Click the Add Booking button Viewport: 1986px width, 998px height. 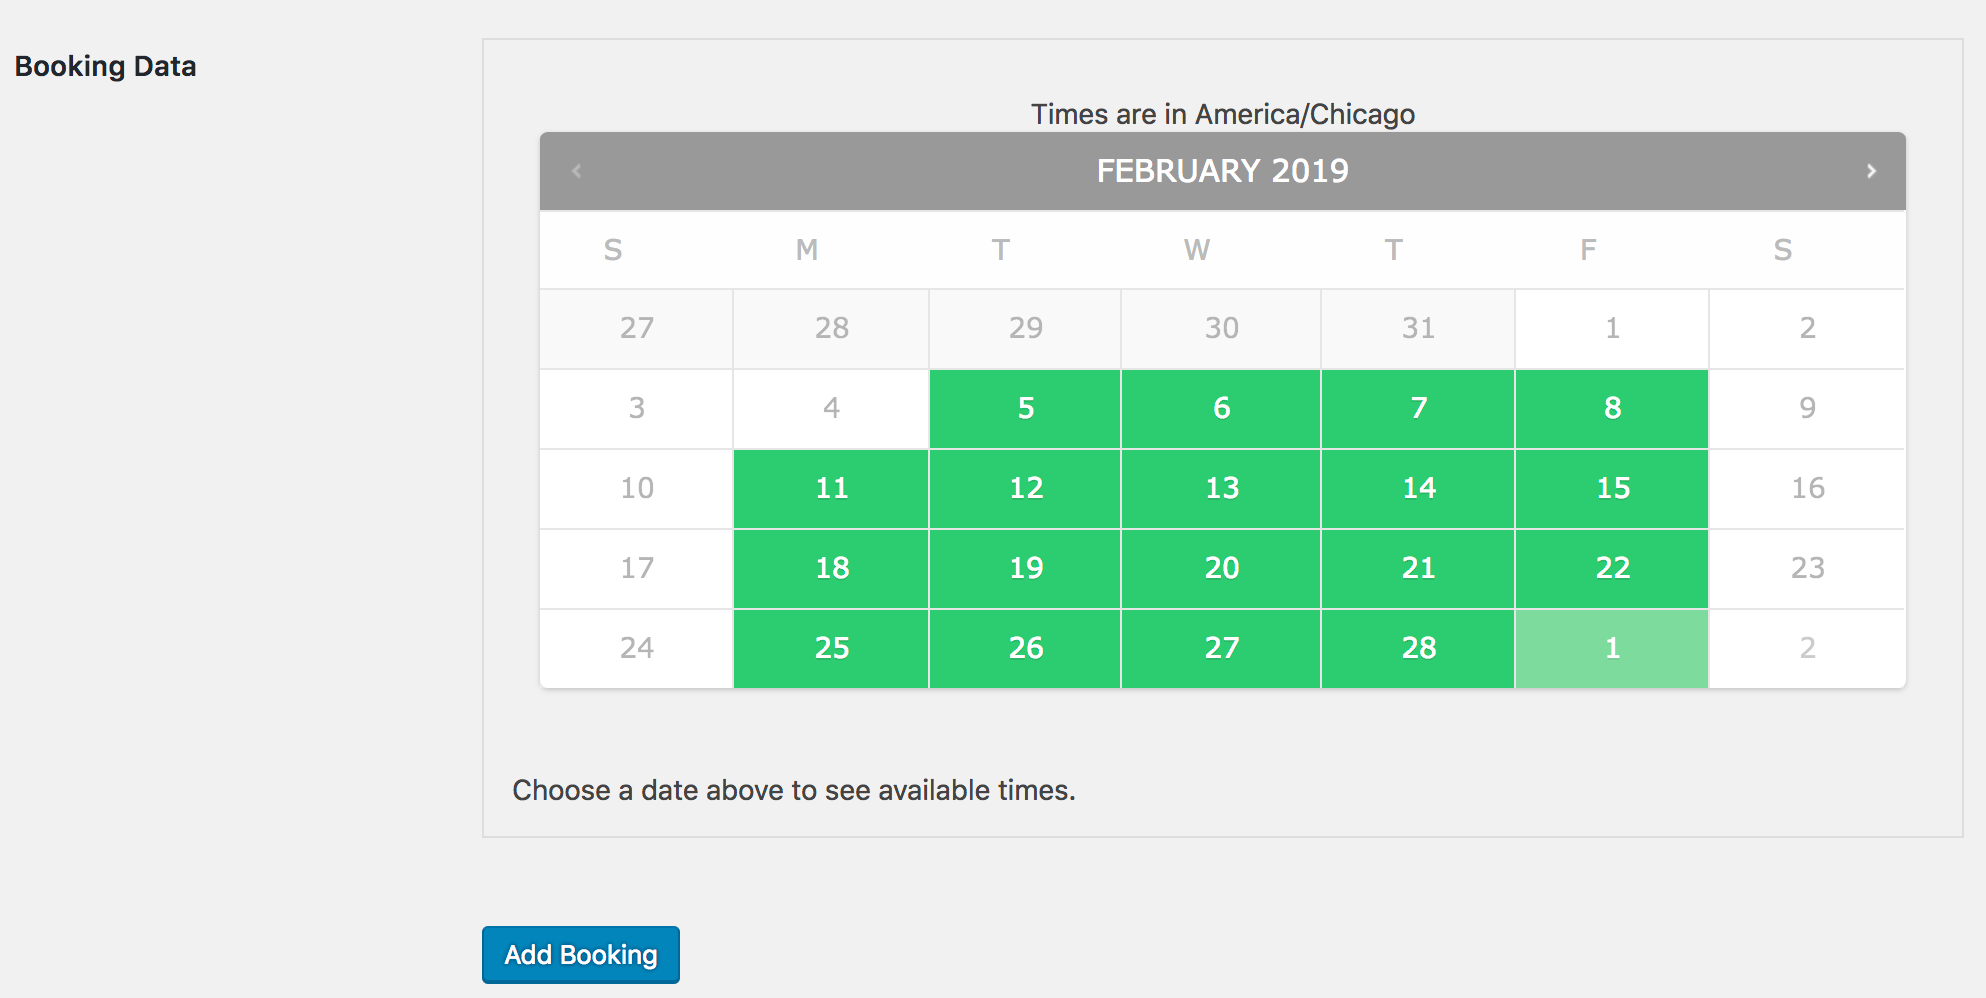[x=580, y=955]
